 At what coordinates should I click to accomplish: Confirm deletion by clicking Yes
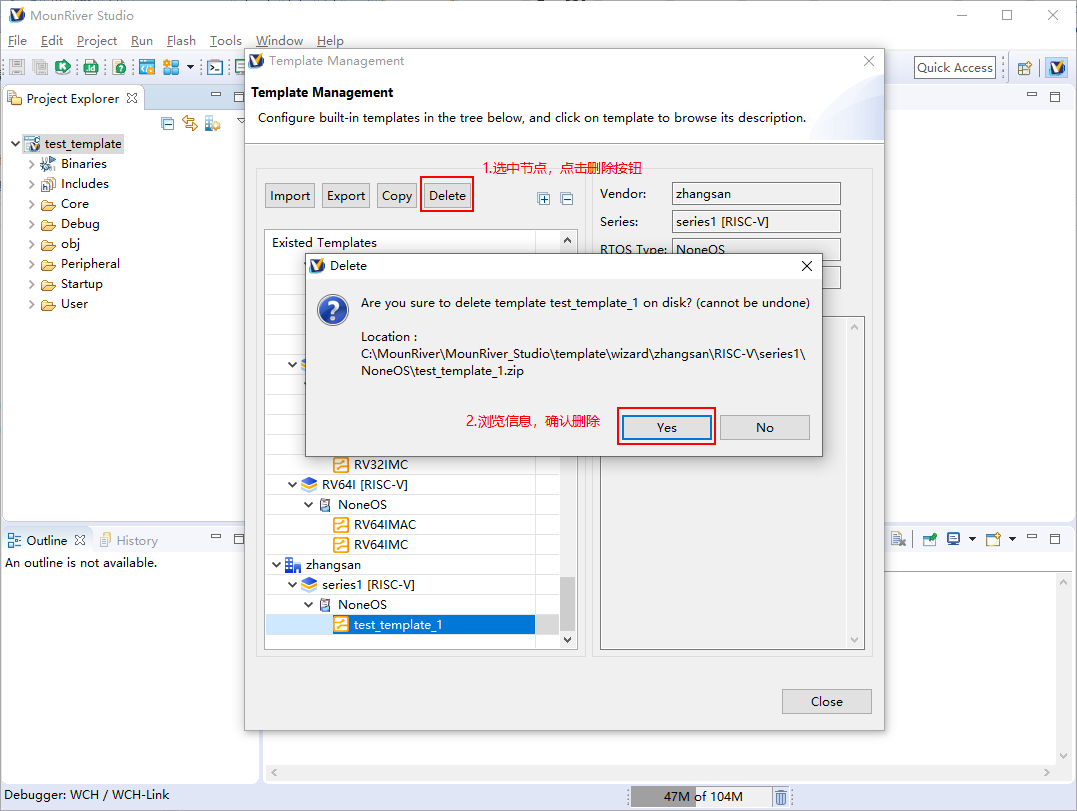pyautogui.click(x=666, y=427)
